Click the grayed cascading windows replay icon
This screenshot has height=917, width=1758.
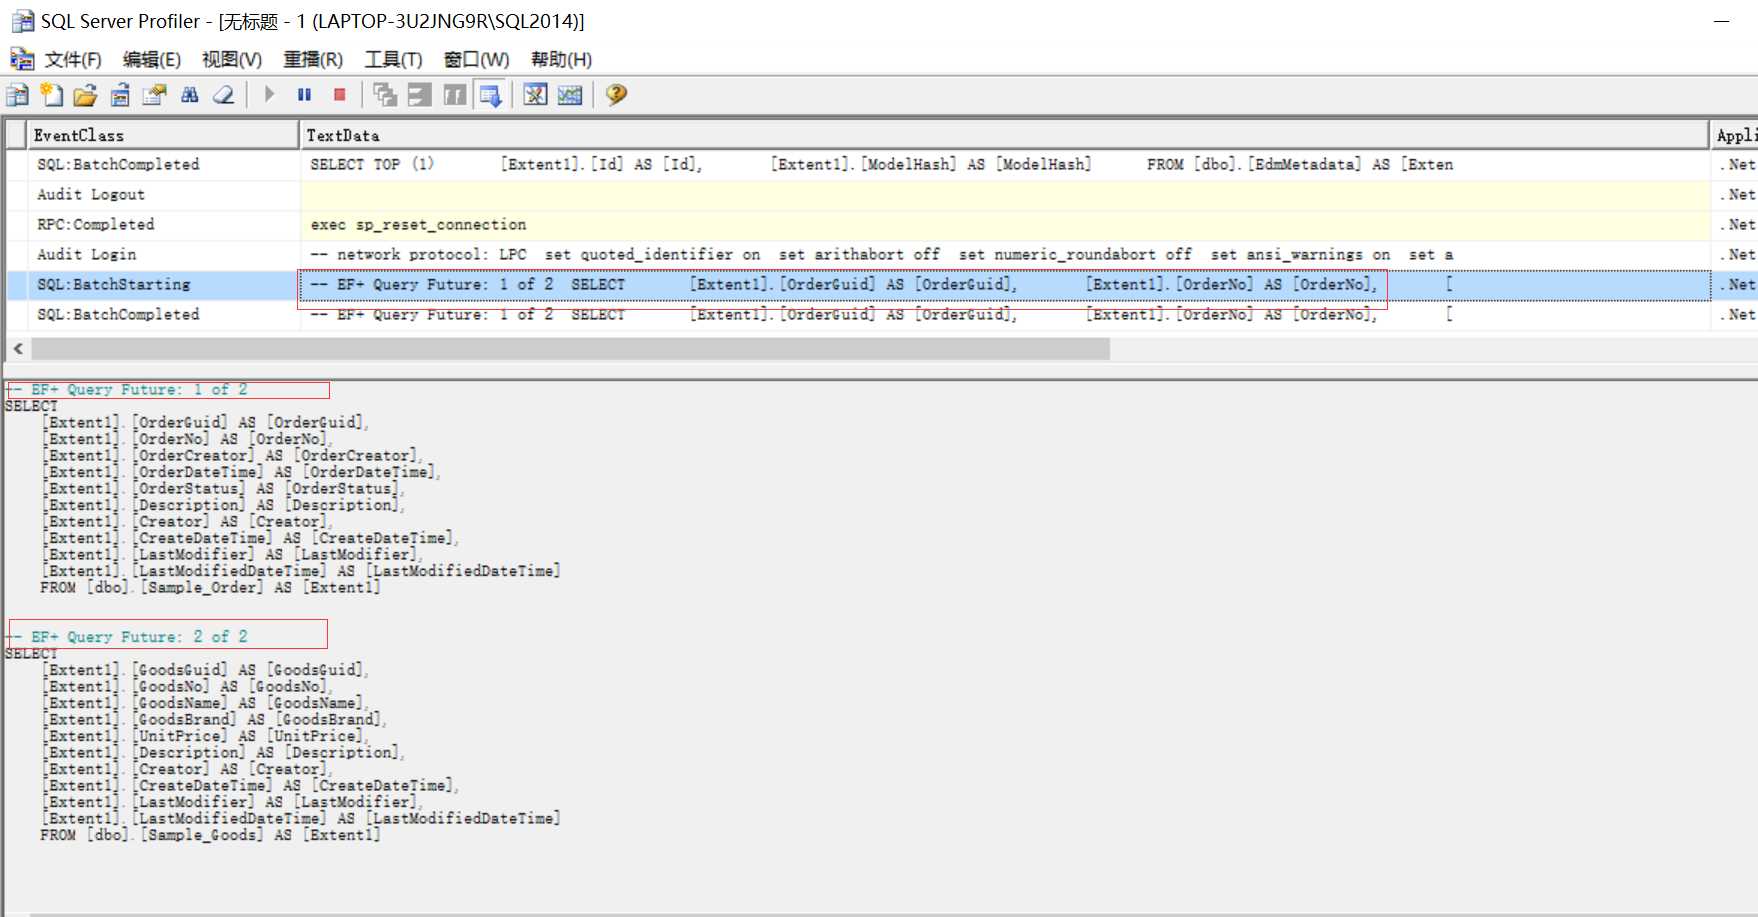pyautogui.click(x=385, y=95)
